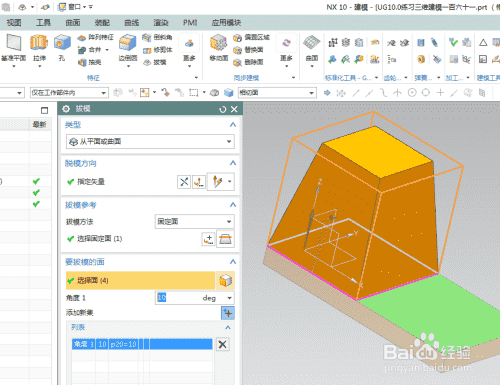This screenshot has height=385, width=500.
Task: Click the reverse direction icon beside 指定矢量
Action: click(184, 182)
